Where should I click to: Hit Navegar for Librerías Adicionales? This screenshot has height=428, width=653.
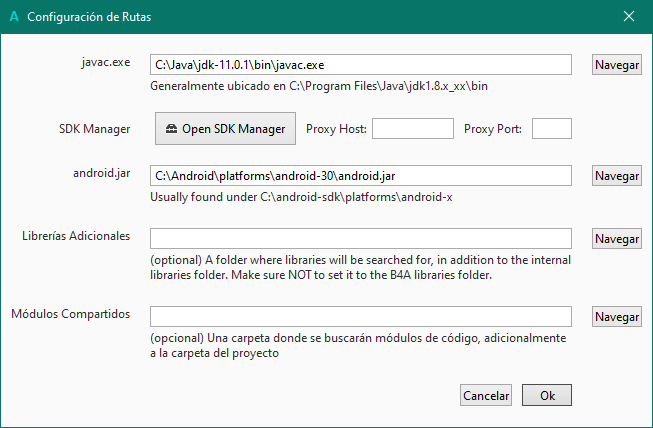click(x=616, y=239)
